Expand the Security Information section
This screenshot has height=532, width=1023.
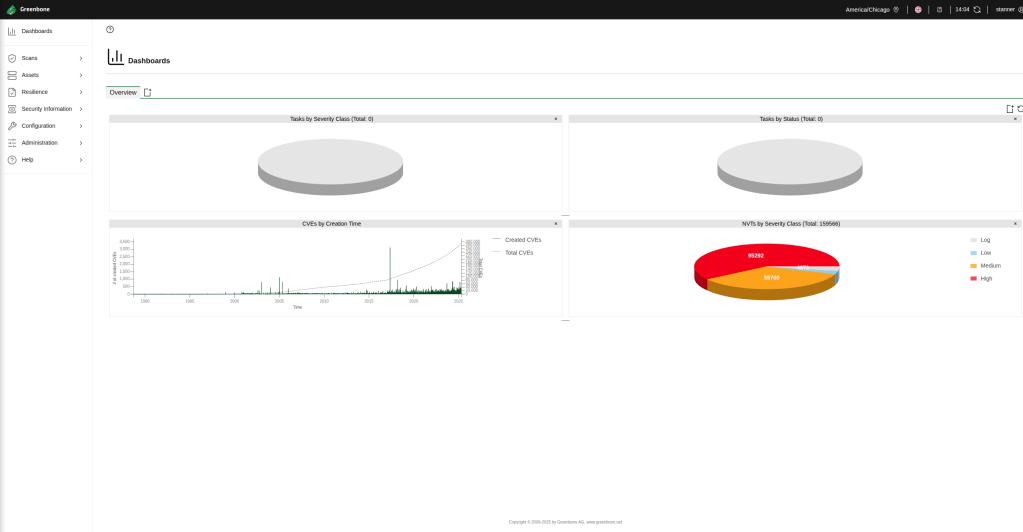pos(45,109)
